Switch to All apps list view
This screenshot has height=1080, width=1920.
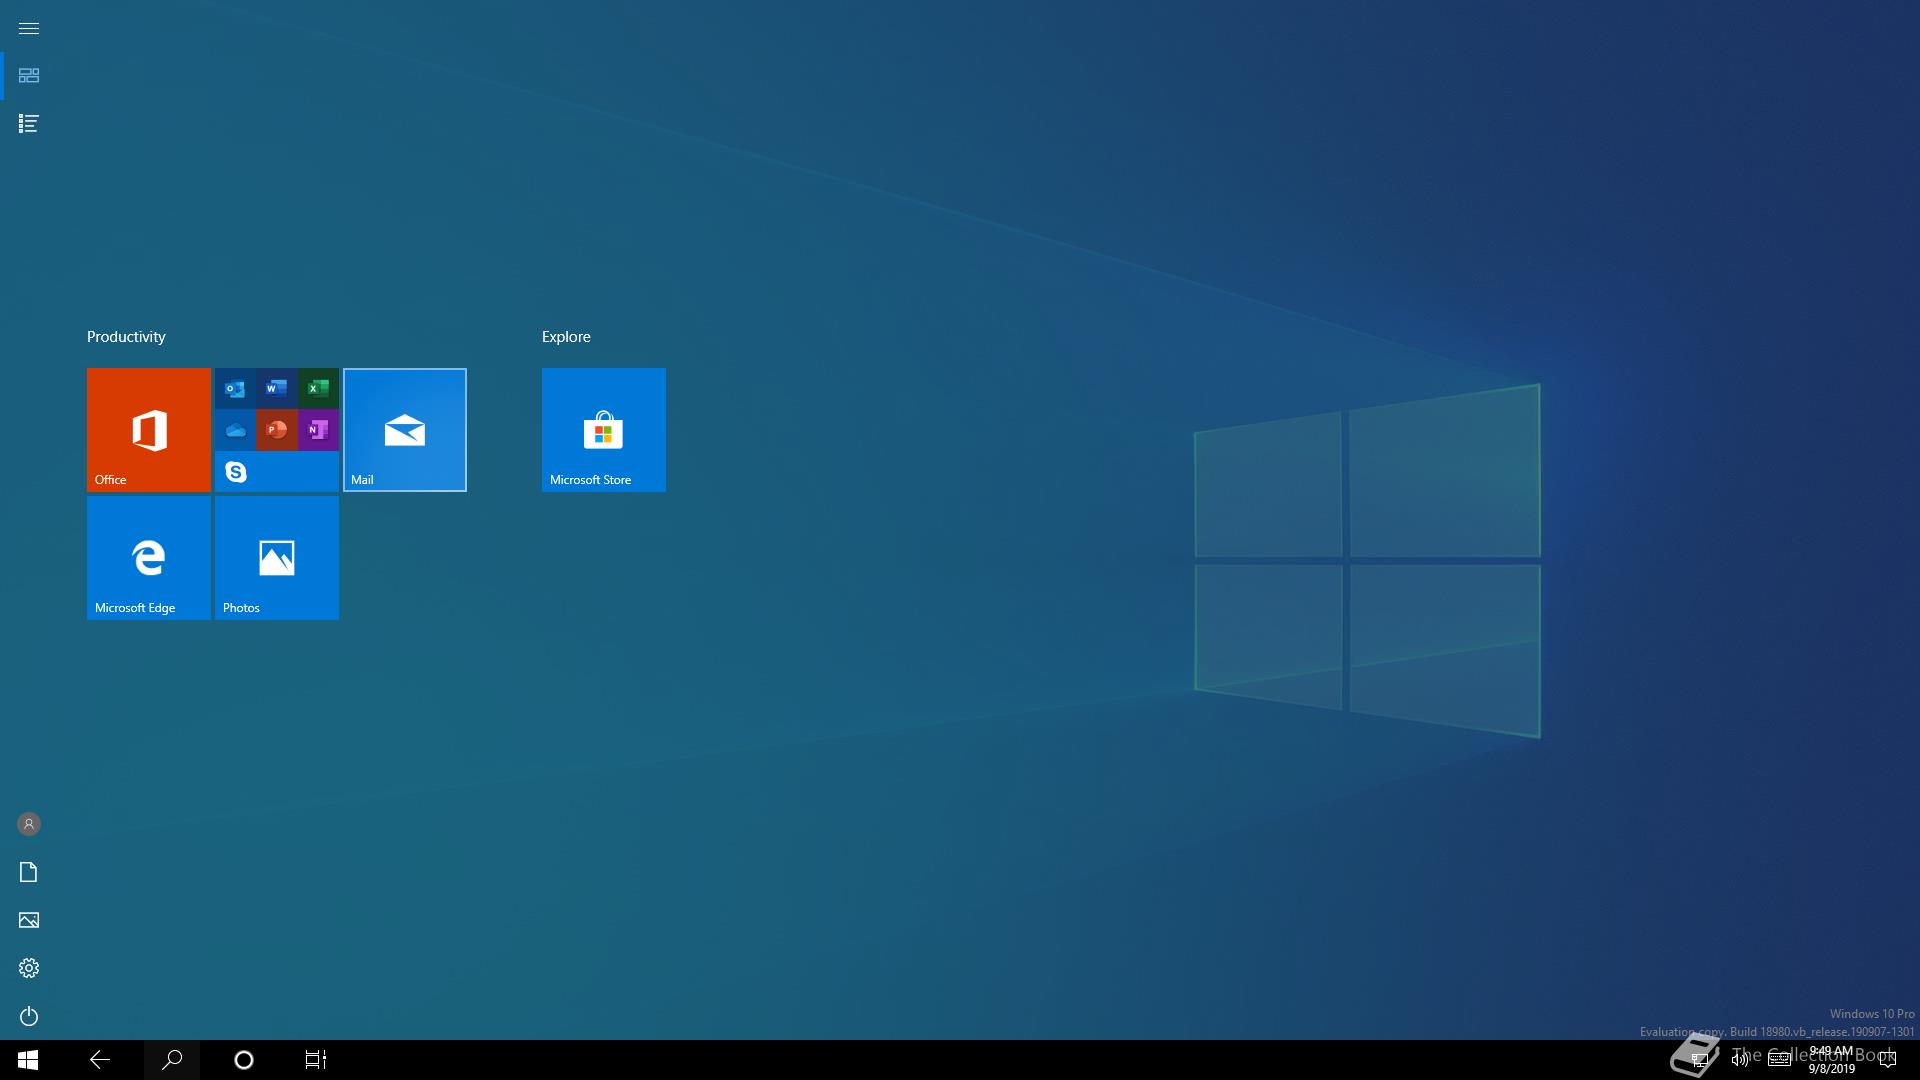point(29,124)
